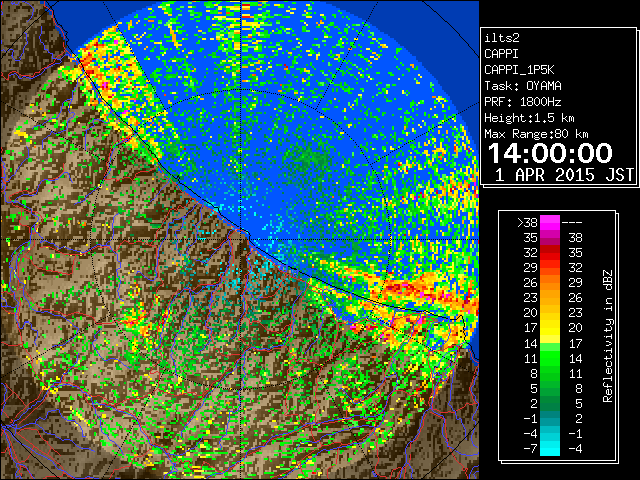This screenshot has width=640, height=480.
Task: Click the '---' legend label
Action: pyautogui.click(x=572, y=222)
